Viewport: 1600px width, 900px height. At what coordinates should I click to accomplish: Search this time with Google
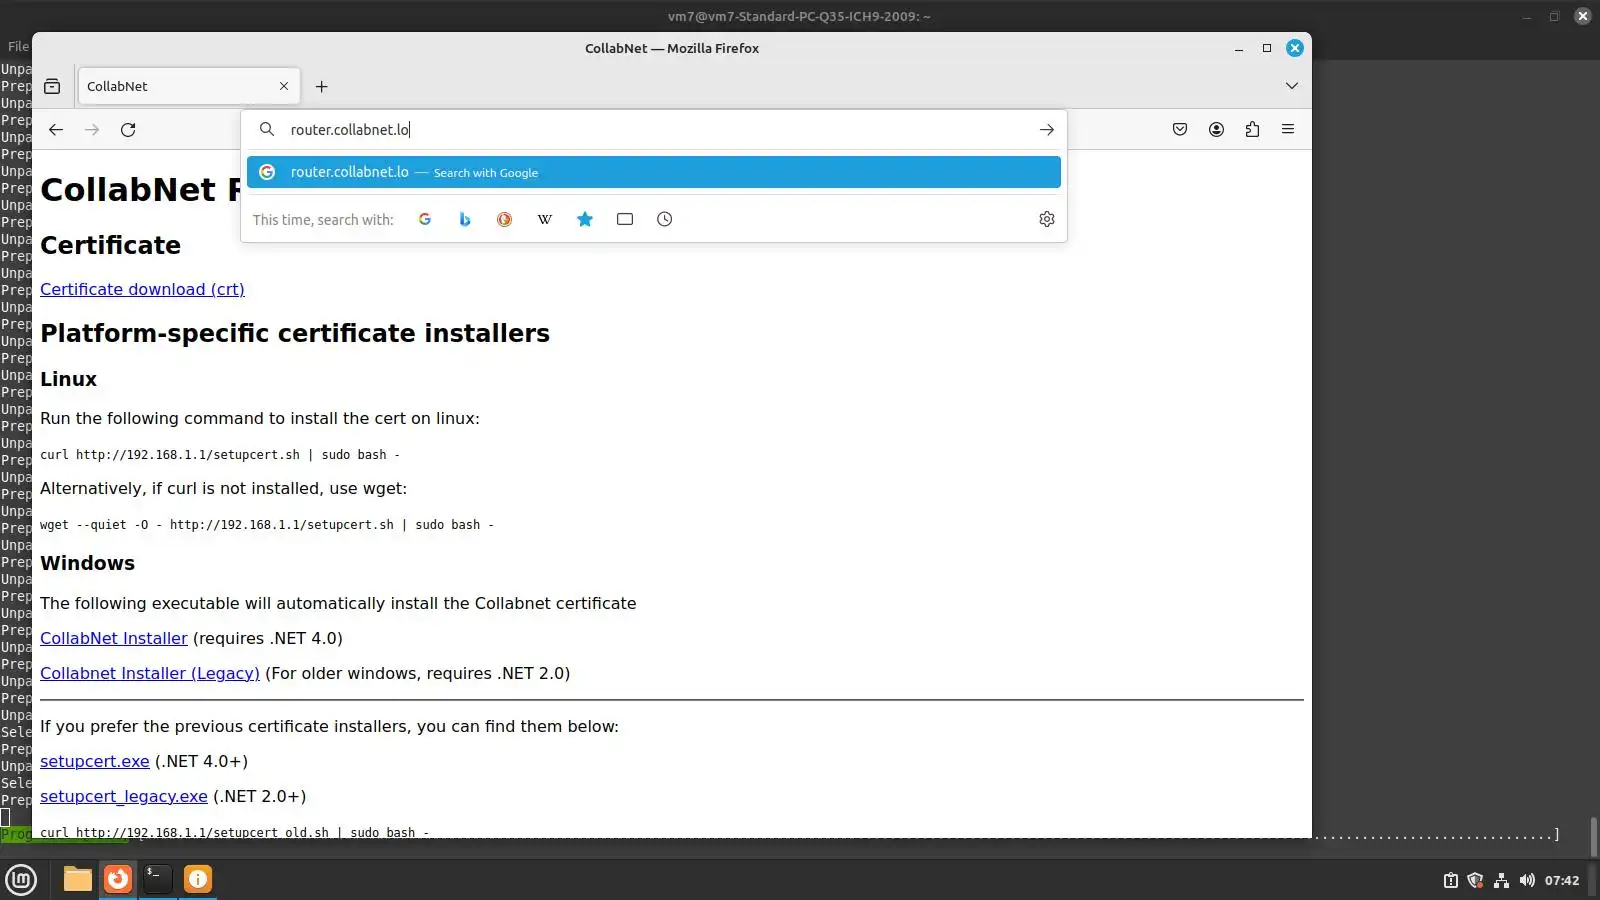coord(425,219)
